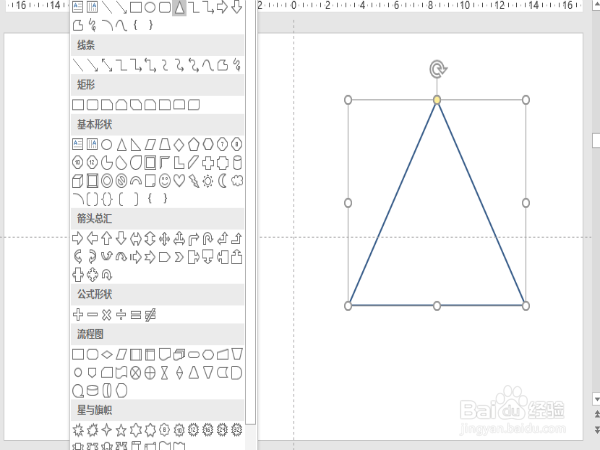The image size is (600, 450).
Task: Select the equal sign equation shape
Action: pyautogui.click(x=136, y=315)
